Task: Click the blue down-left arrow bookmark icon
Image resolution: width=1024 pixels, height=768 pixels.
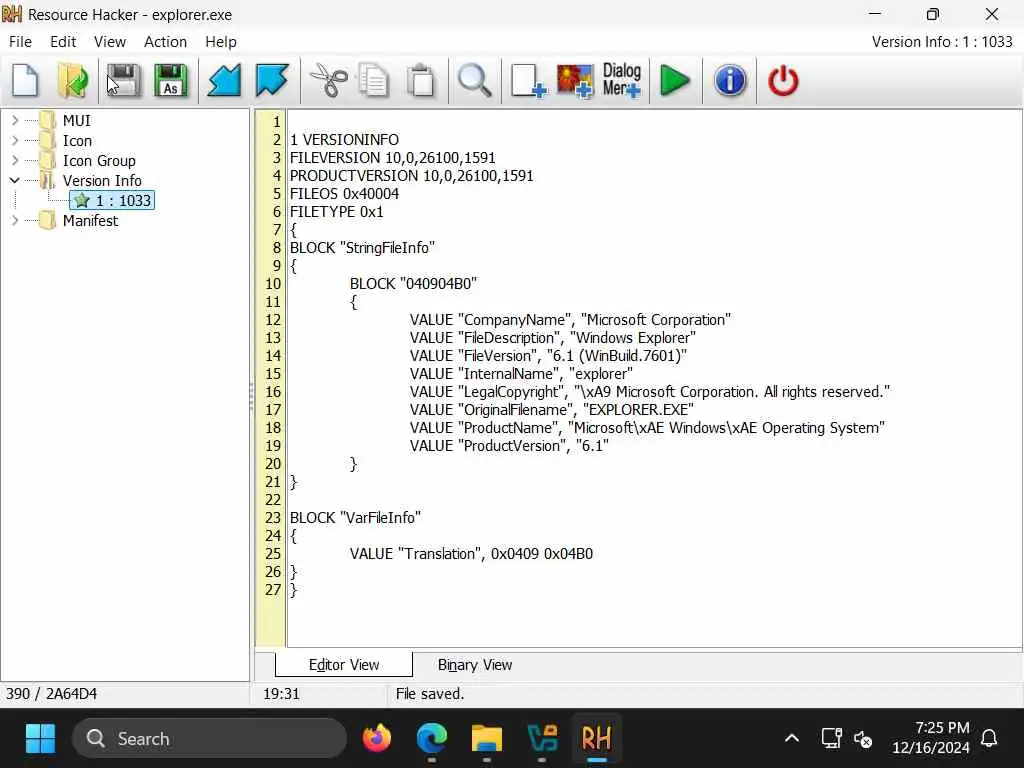Action: pos(224,81)
